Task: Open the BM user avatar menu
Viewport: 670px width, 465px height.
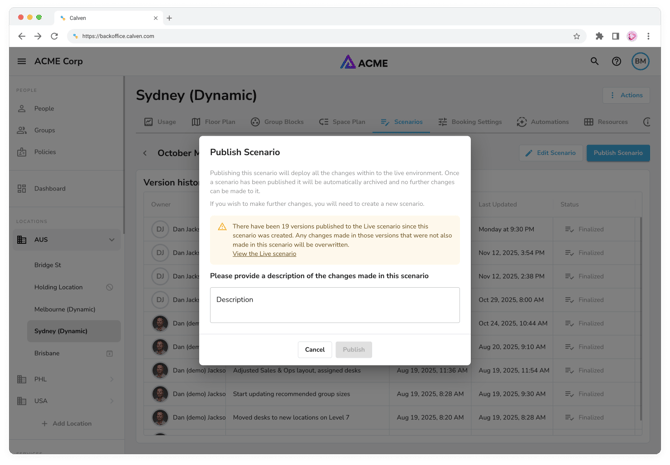Action: (x=640, y=61)
